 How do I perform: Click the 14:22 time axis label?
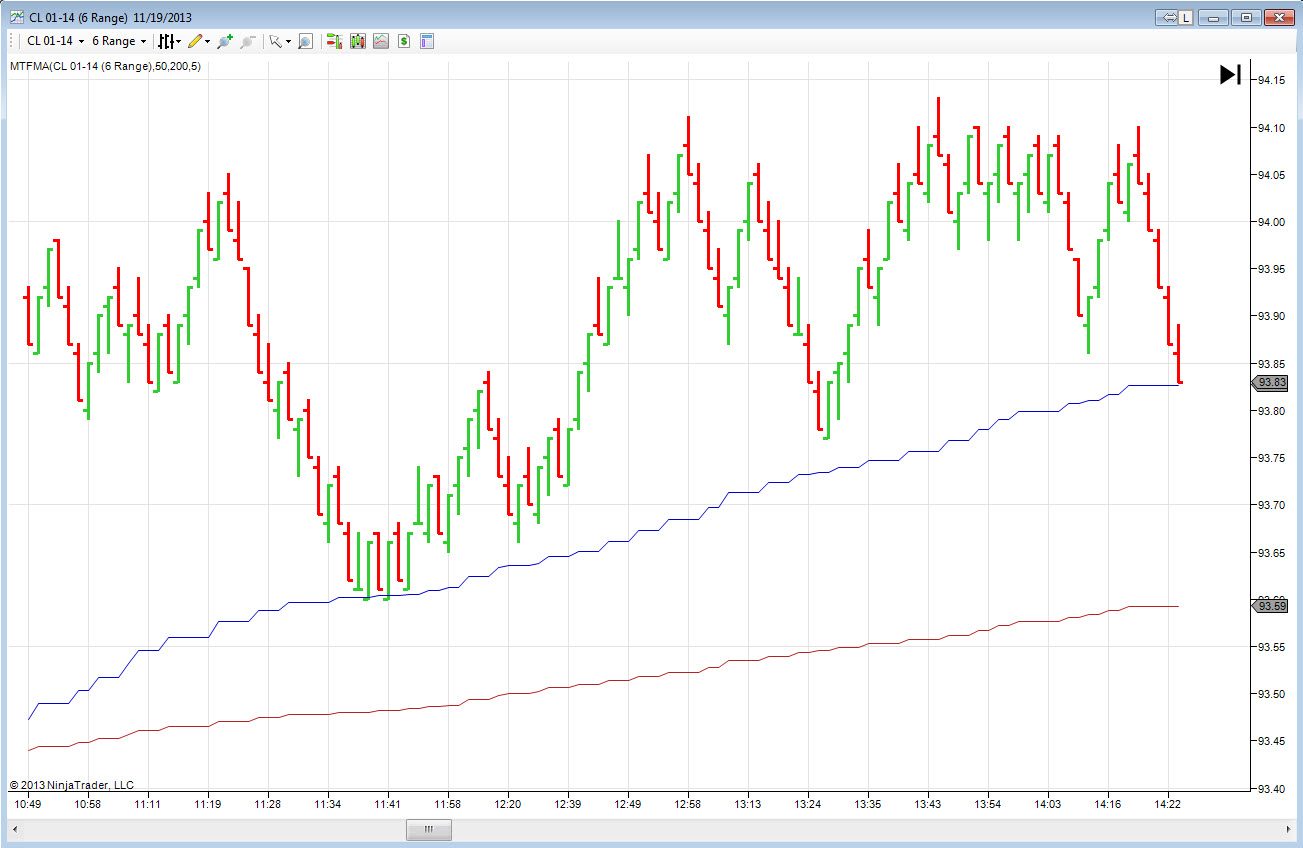click(x=1168, y=804)
